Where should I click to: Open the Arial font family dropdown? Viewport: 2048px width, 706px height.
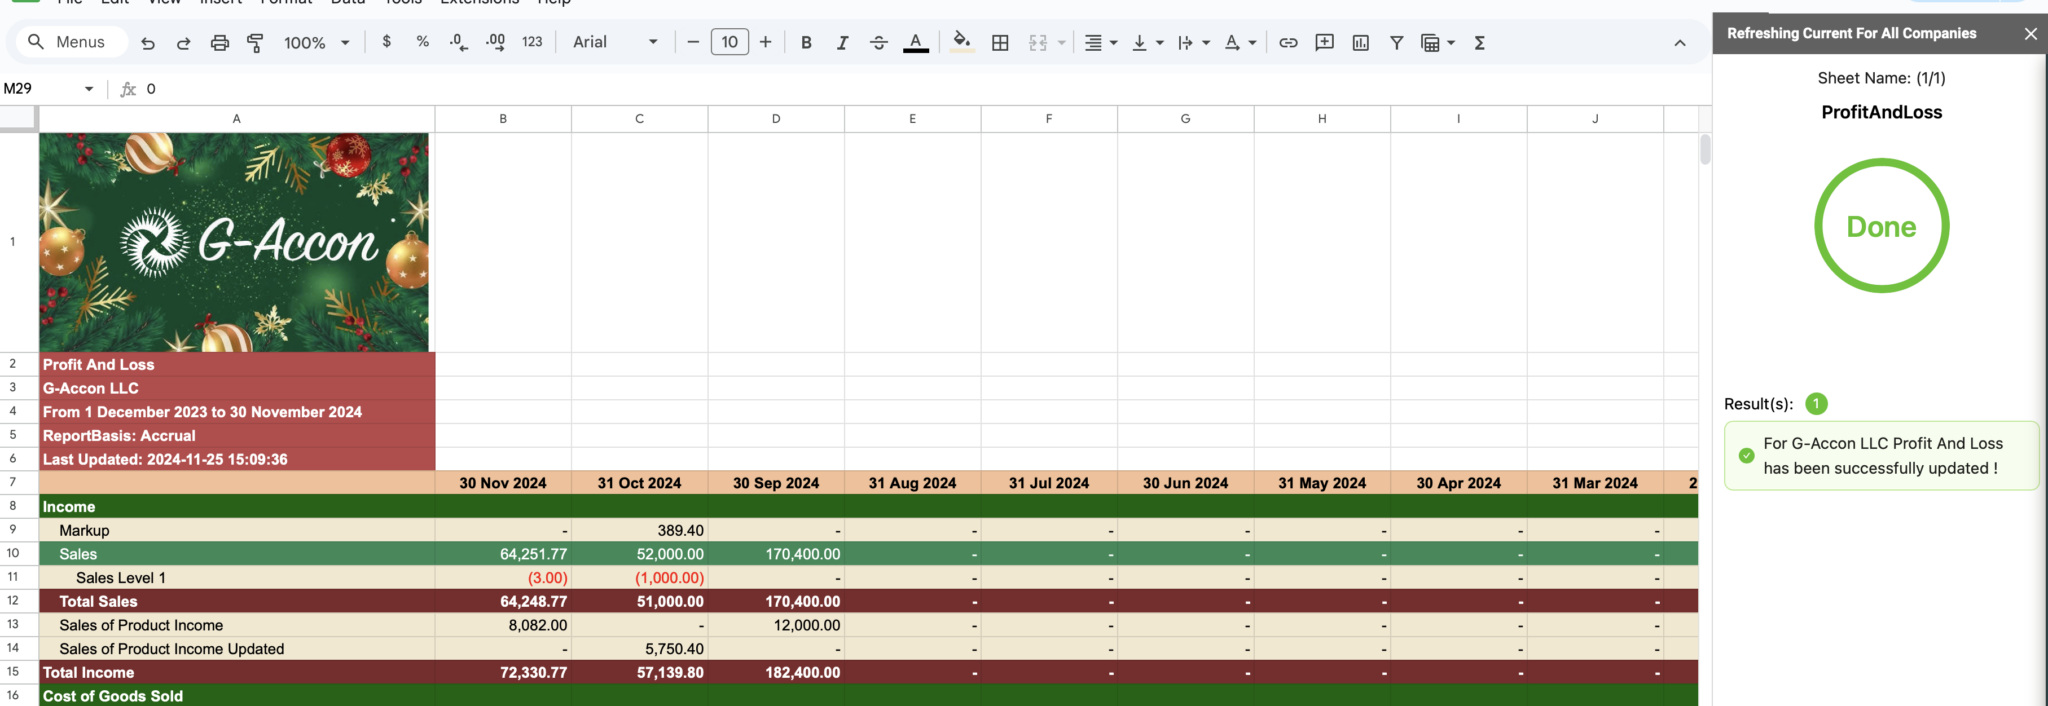coord(615,42)
